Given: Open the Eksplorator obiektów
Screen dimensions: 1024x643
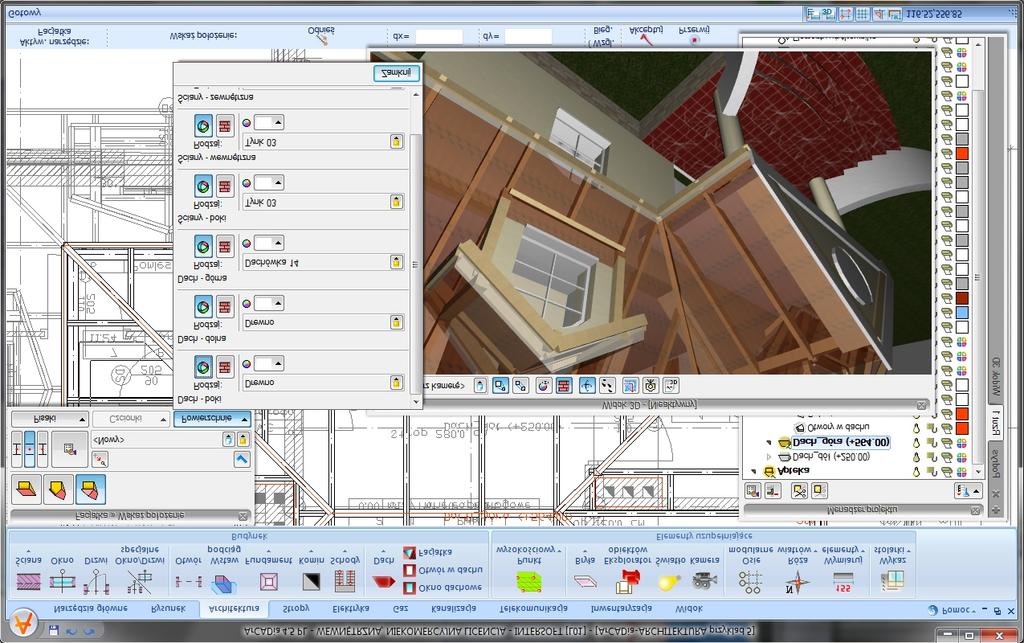Looking at the screenshot, I should click(x=628, y=569).
